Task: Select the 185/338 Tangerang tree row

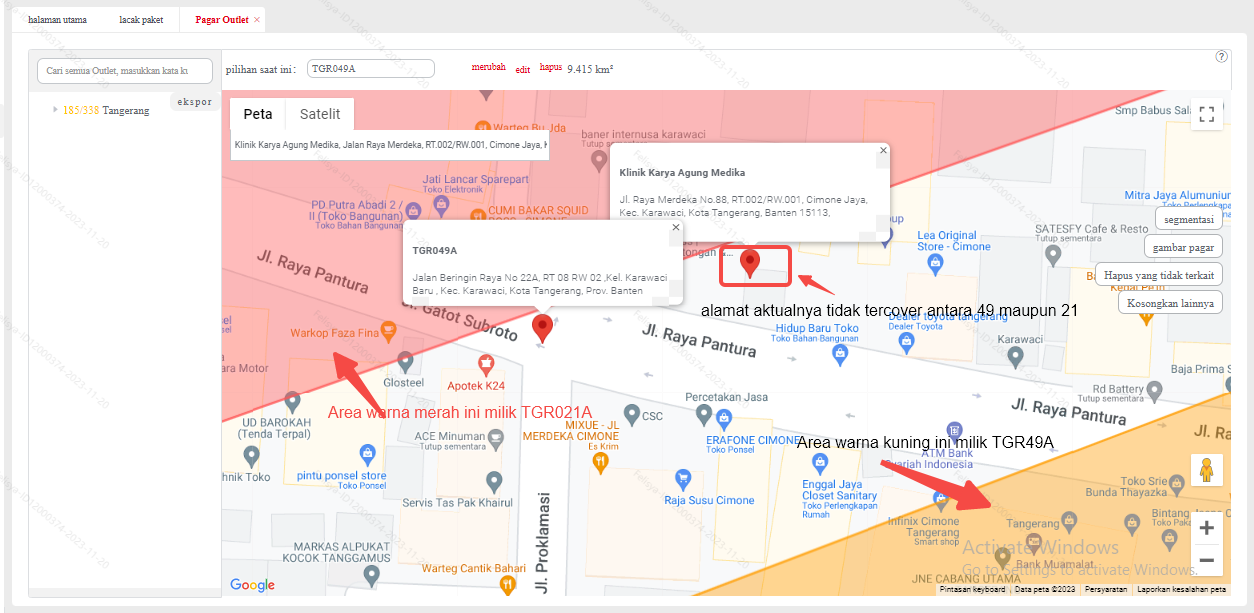Action: coord(106,110)
